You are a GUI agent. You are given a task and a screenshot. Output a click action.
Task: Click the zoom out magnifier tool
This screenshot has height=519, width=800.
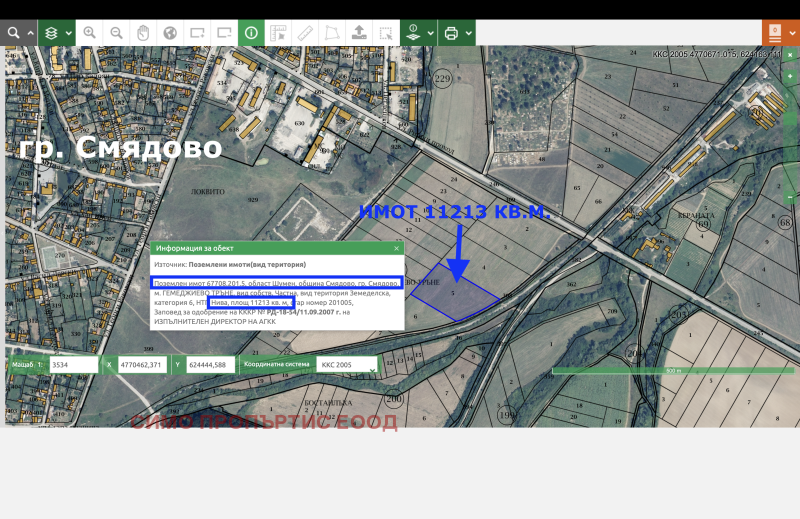click(116, 33)
